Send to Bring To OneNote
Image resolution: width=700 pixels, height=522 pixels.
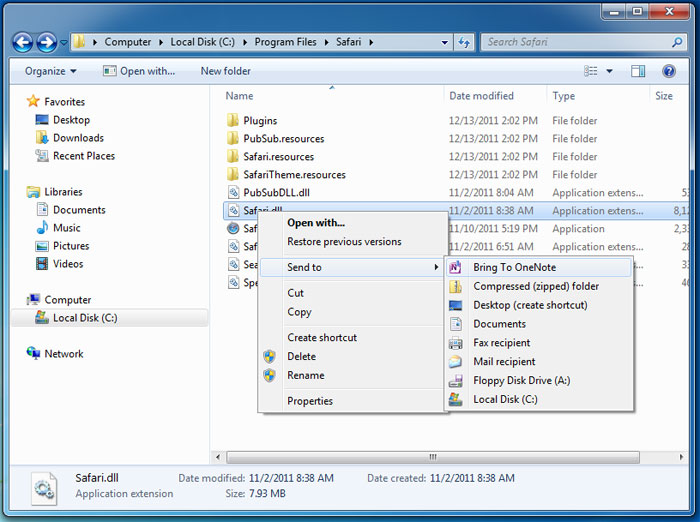click(x=539, y=267)
